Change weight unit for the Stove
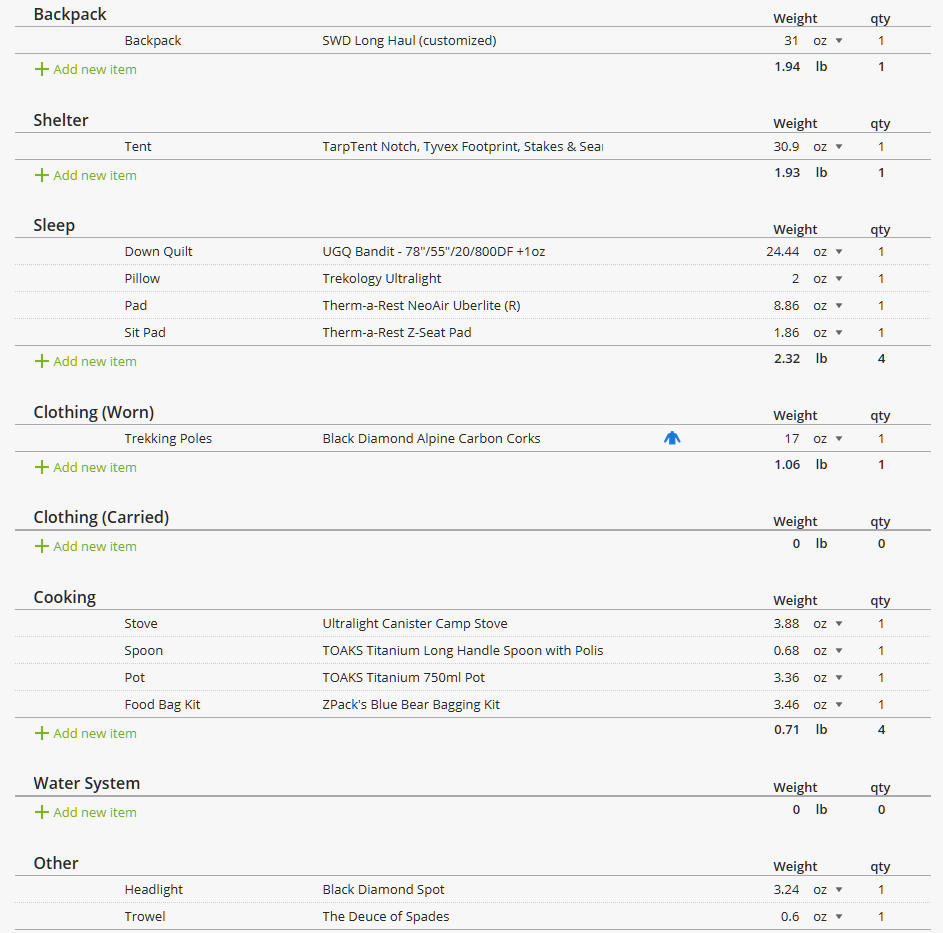Viewport: 943px width, 933px height. (x=827, y=624)
